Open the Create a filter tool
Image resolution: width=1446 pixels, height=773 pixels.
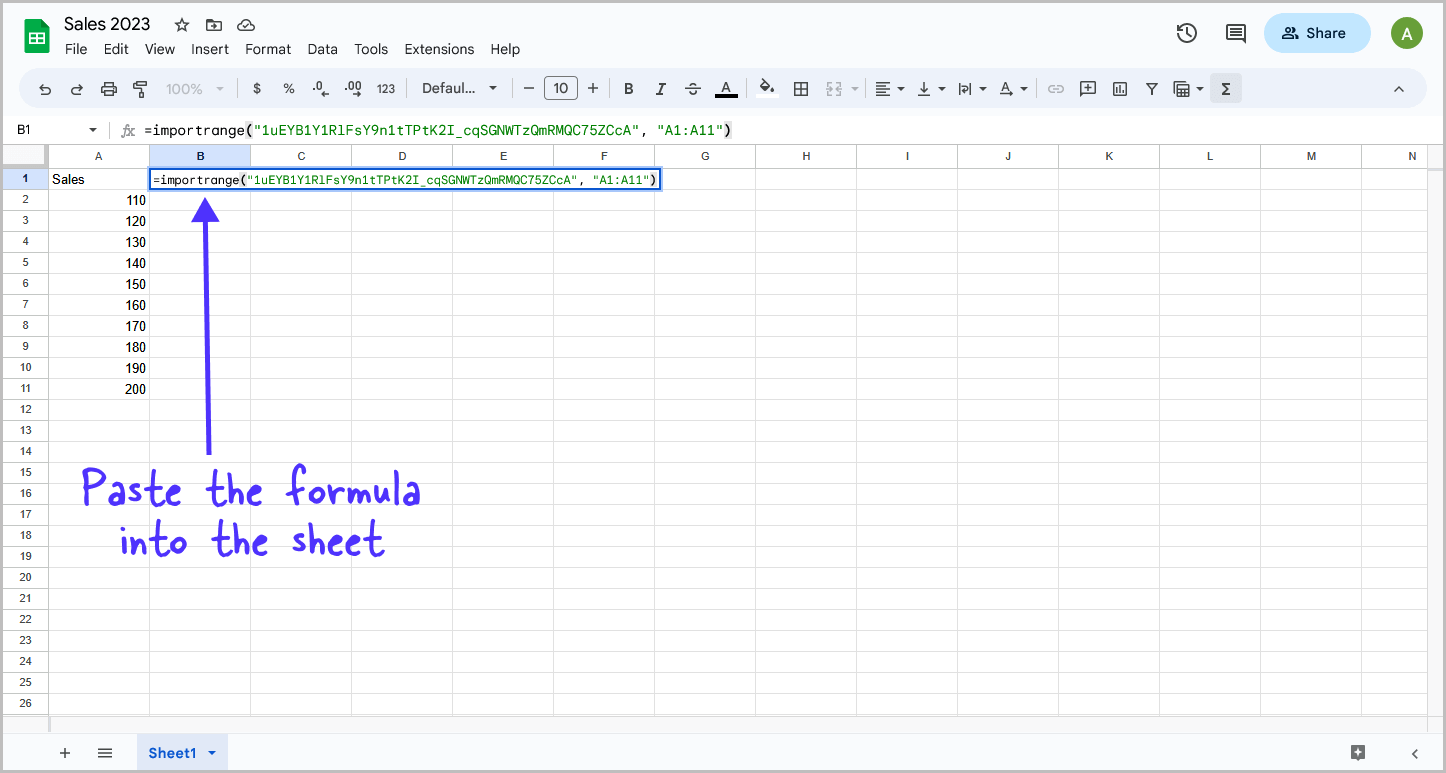[x=1152, y=88]
